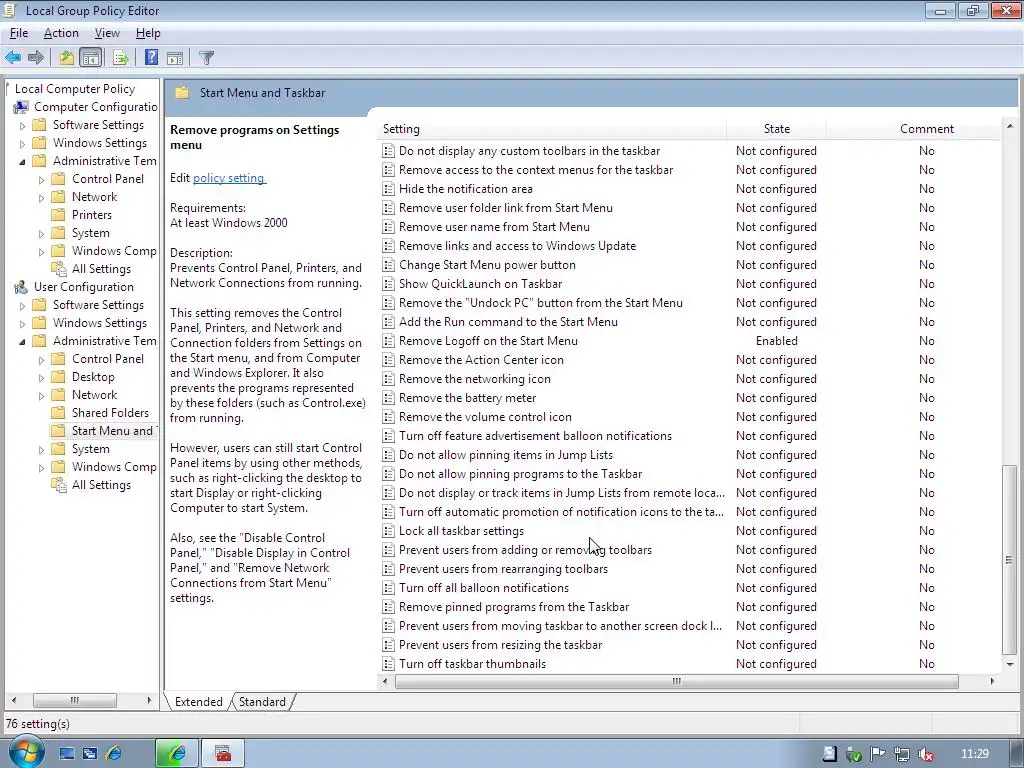Select 'Add the Run command to the Start Menu'
The height and width of the screenshot is (768, 1024).
click(x=508, y=322)
